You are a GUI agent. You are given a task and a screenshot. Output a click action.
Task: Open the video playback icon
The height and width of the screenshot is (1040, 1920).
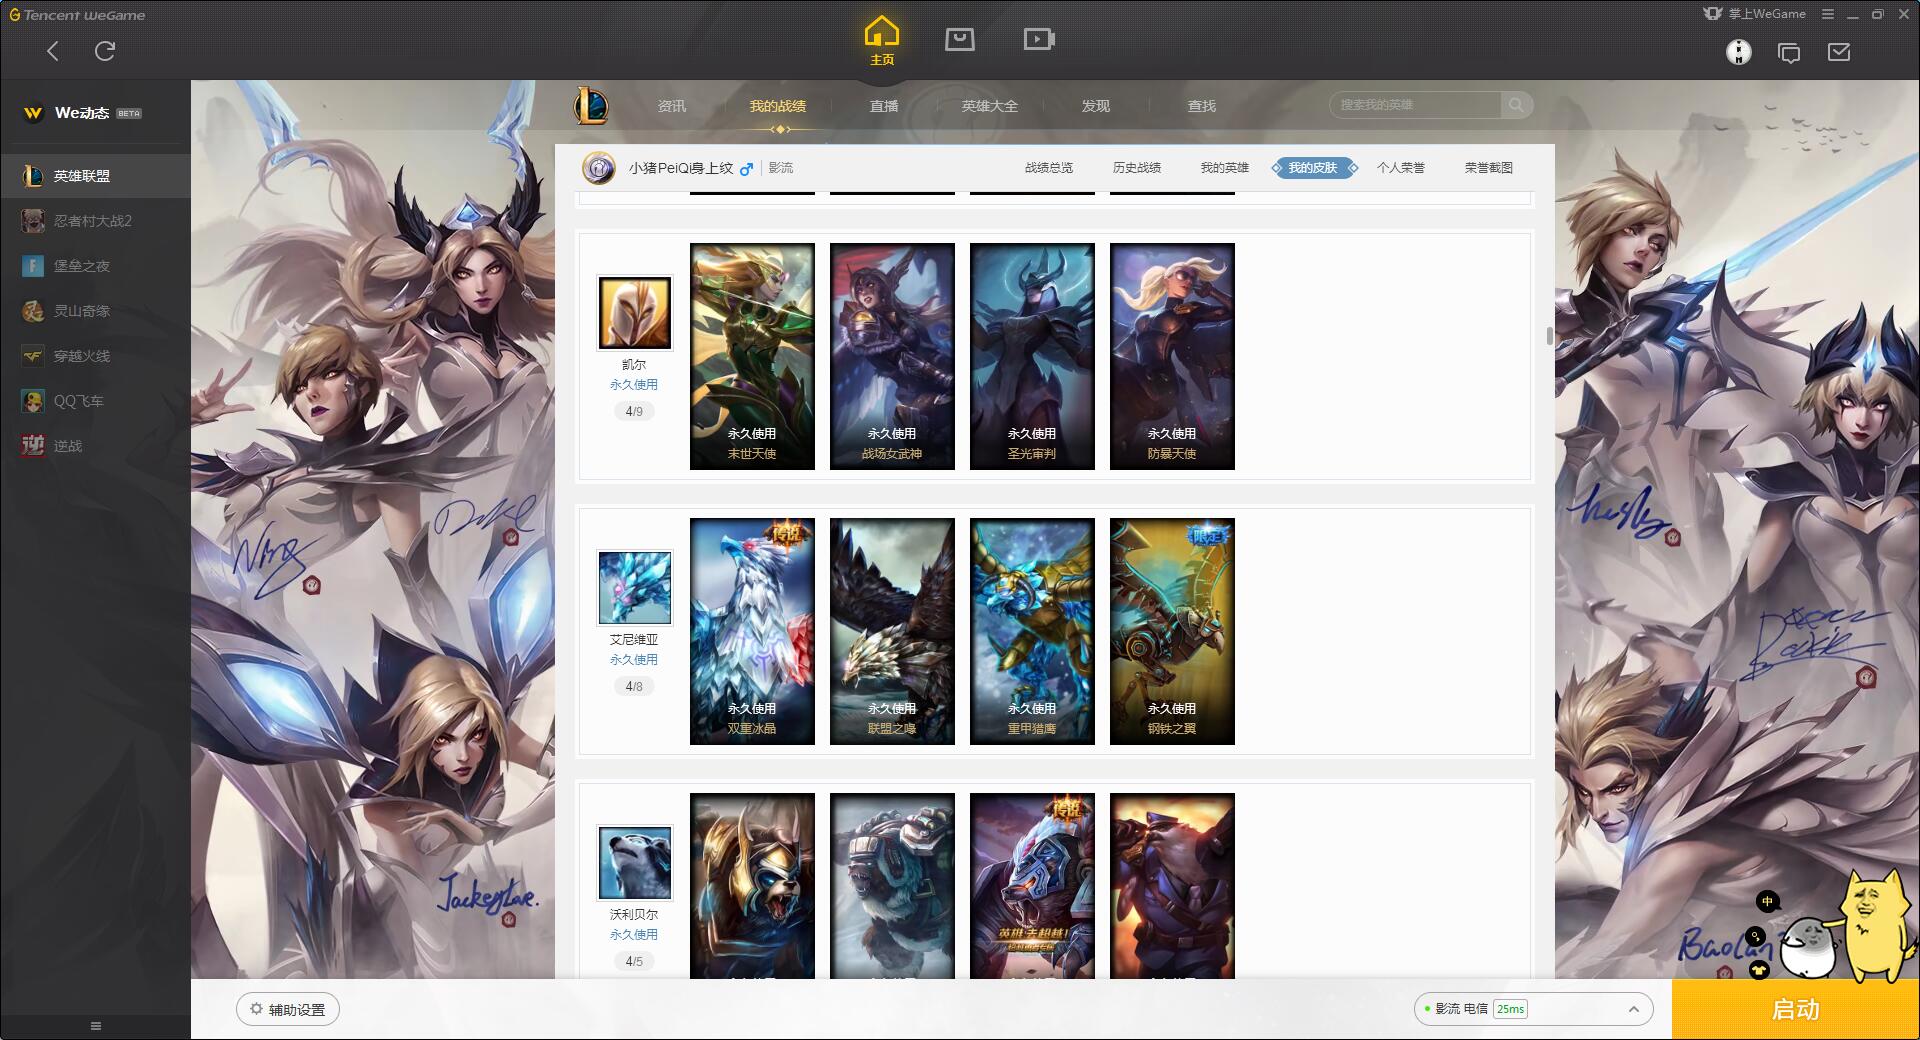[x=1039, y=39]
